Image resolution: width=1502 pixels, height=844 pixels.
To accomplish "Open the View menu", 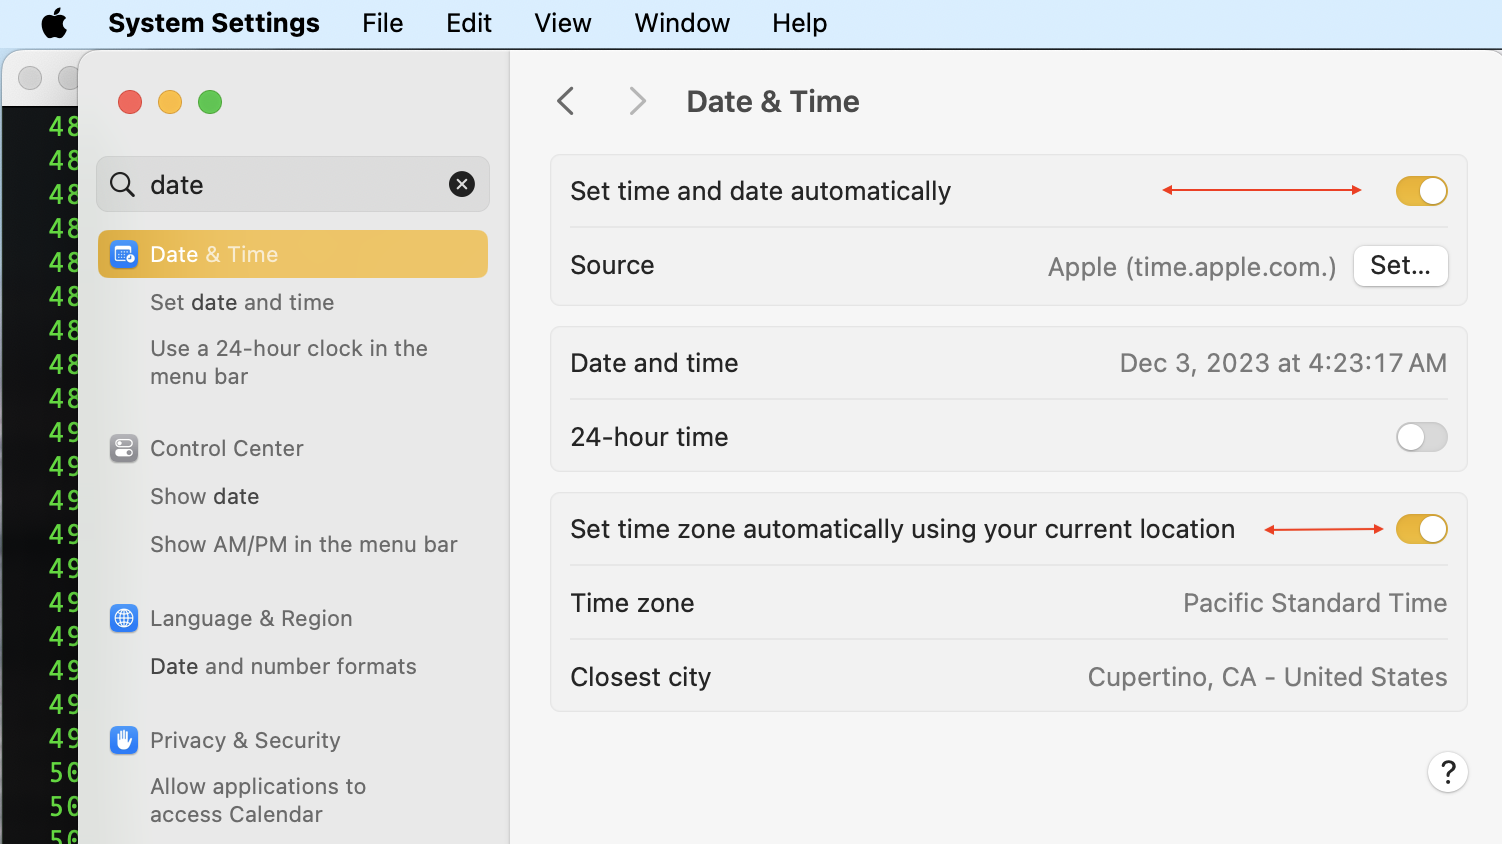I will (x=562, y=23).
